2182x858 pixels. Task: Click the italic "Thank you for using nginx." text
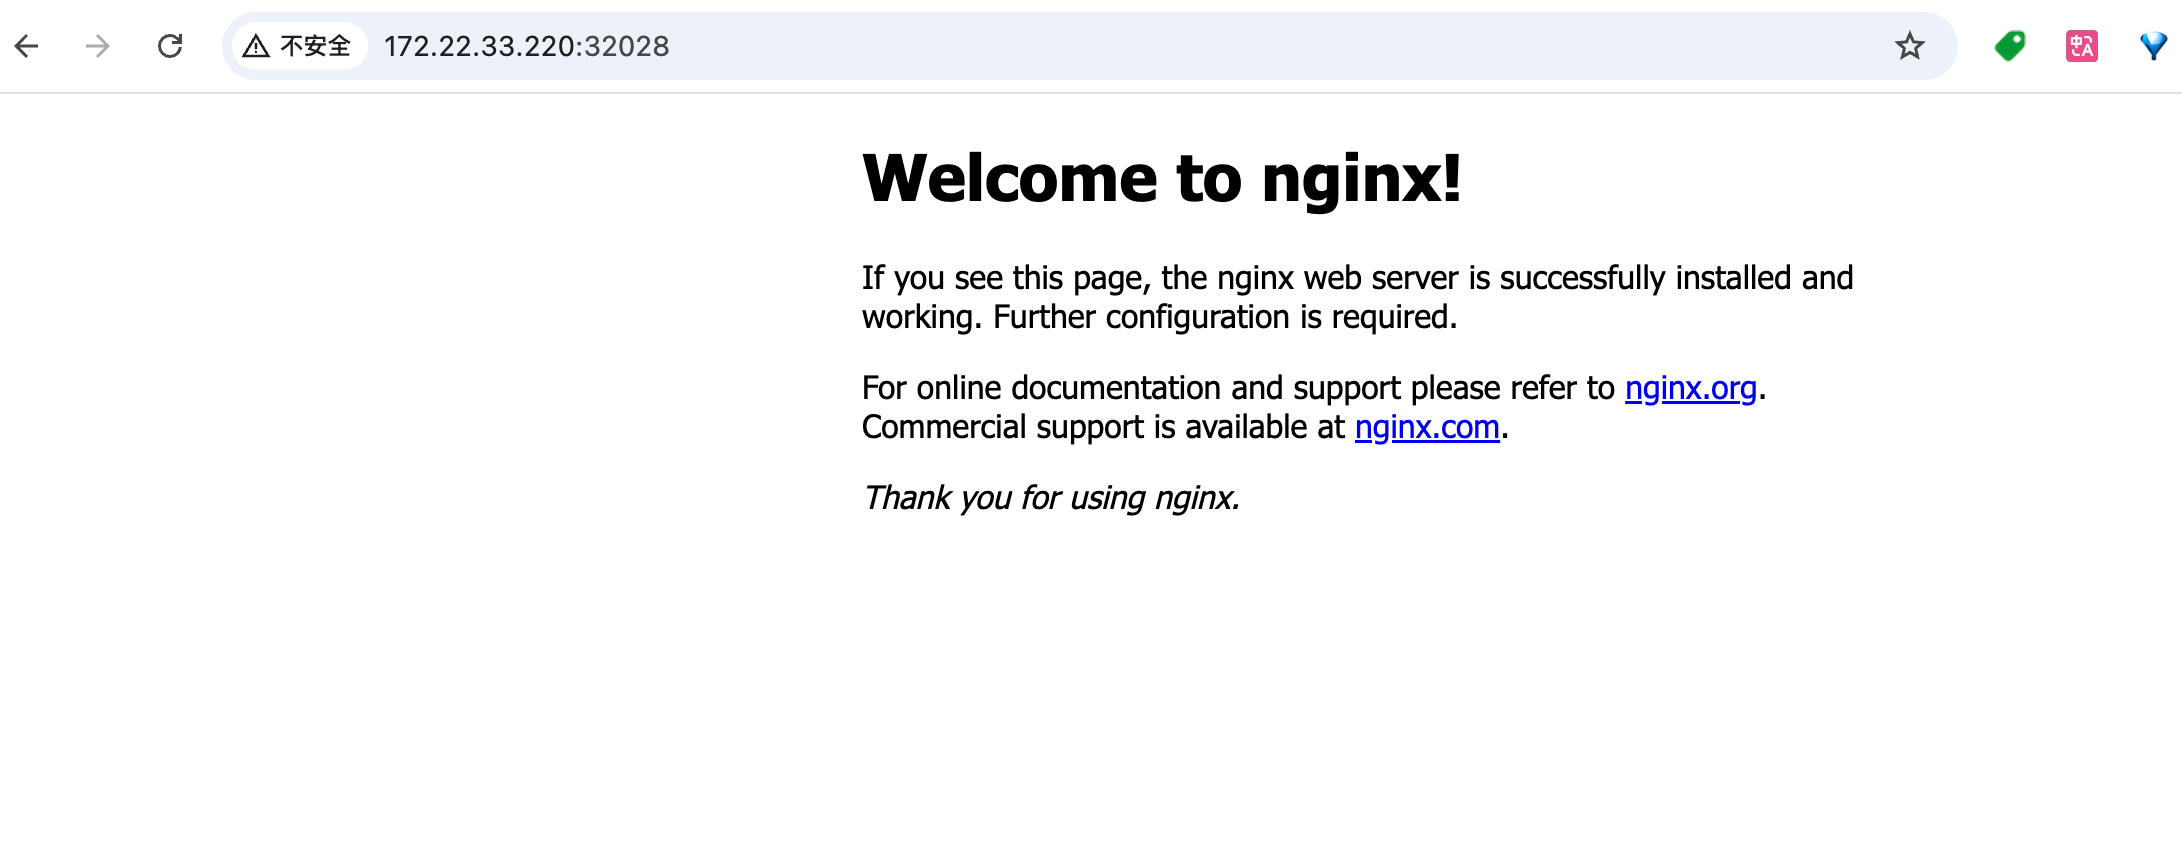click(1051, 497)
